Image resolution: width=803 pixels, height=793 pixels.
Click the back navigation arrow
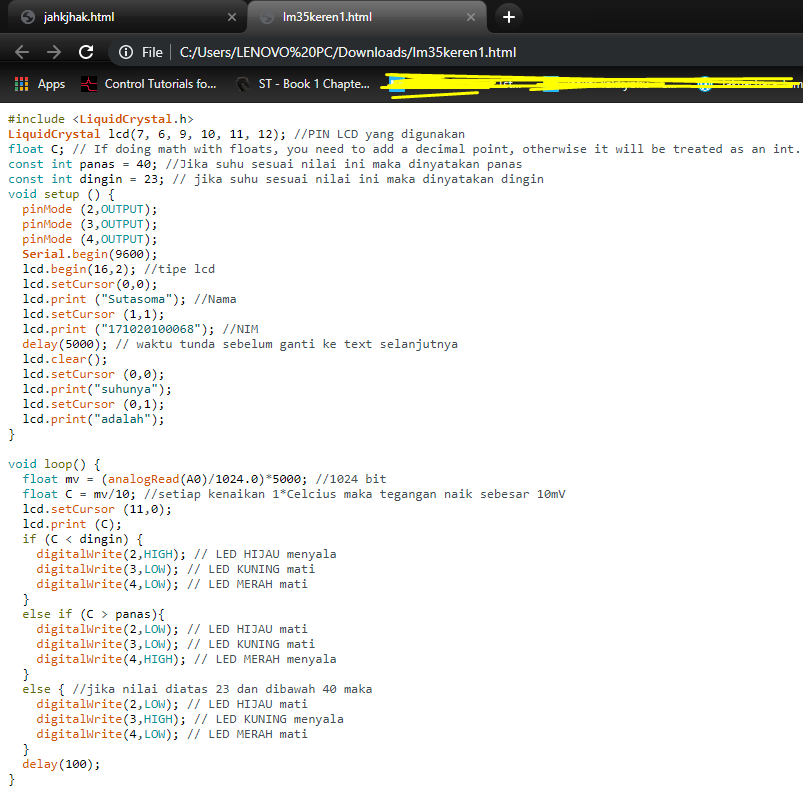(x=22, y=51)
